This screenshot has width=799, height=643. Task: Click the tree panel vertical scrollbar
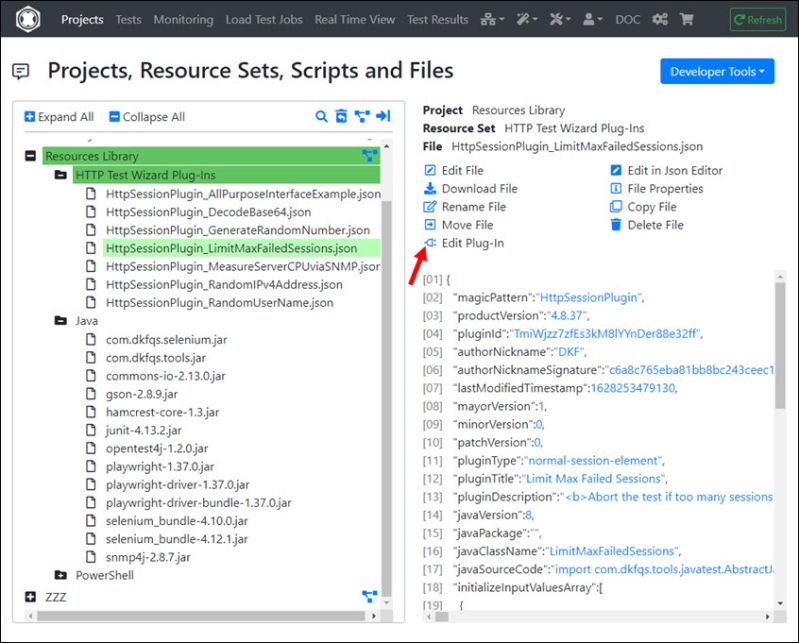pyautogui.click(x=387, y=398)
